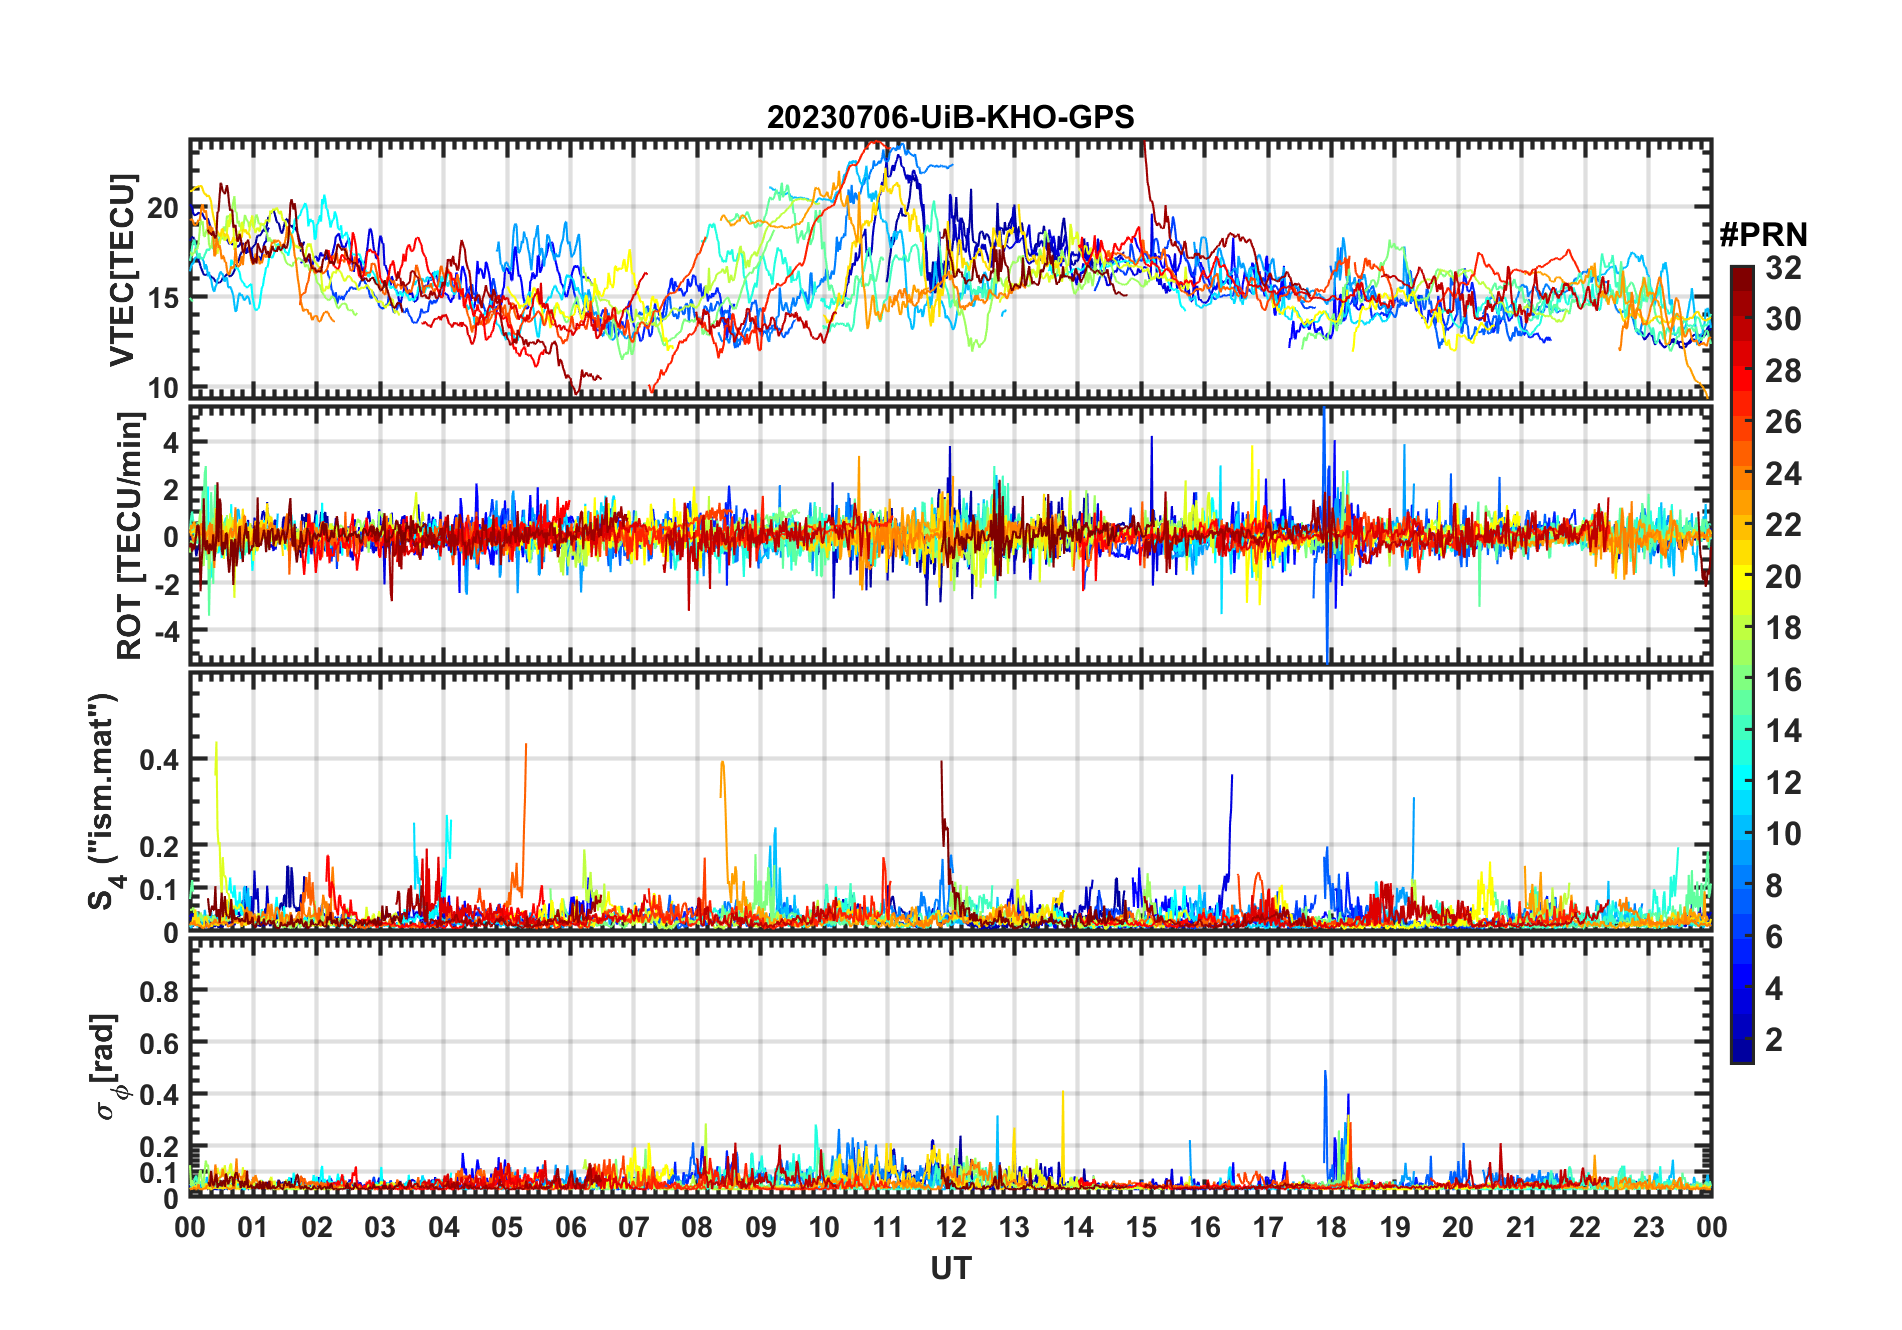Screen dimensions: 1902x1330
Task: Click the colorbar tick label 8
Action: coord(1774,886)
